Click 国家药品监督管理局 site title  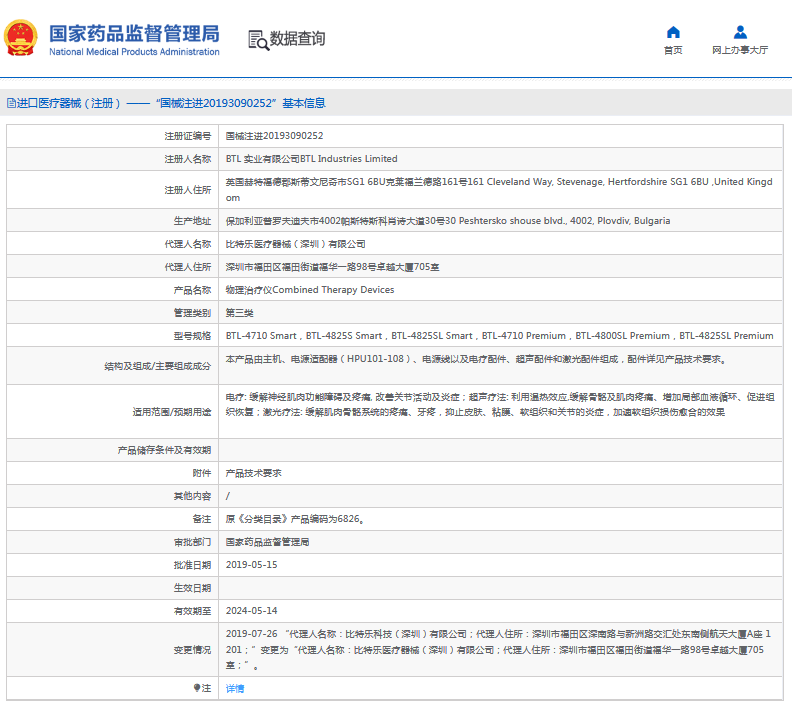pos(134,33)
